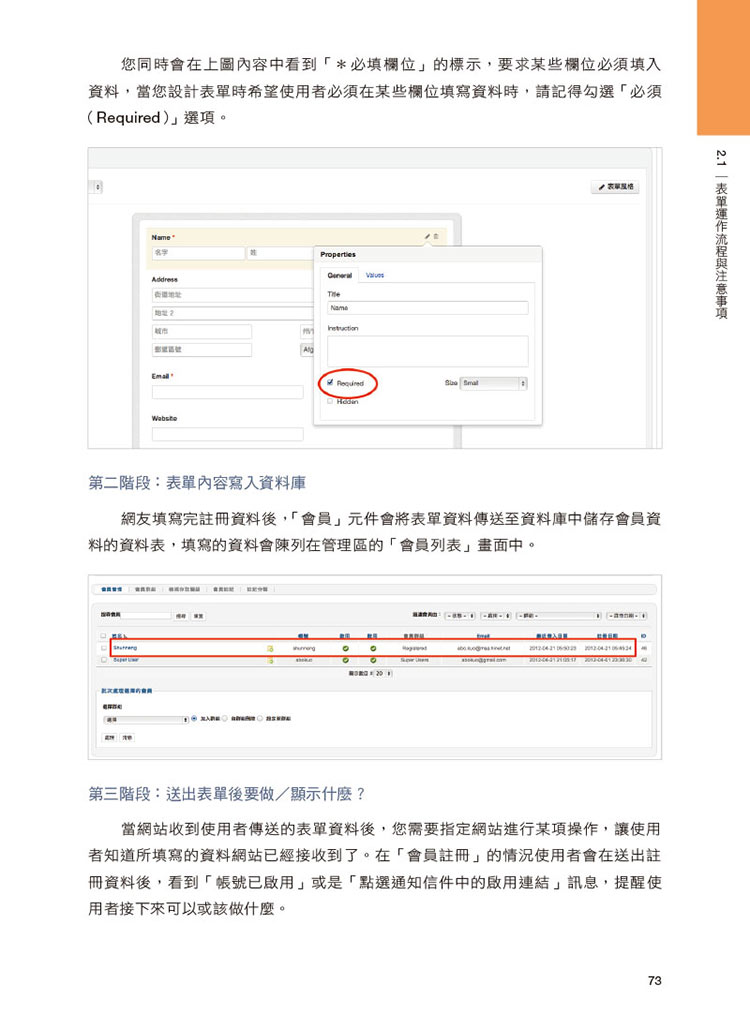Click the first green check icon on the Super User row
The height and width of the screenshot is (1014, 750).
tap(345, 660)
